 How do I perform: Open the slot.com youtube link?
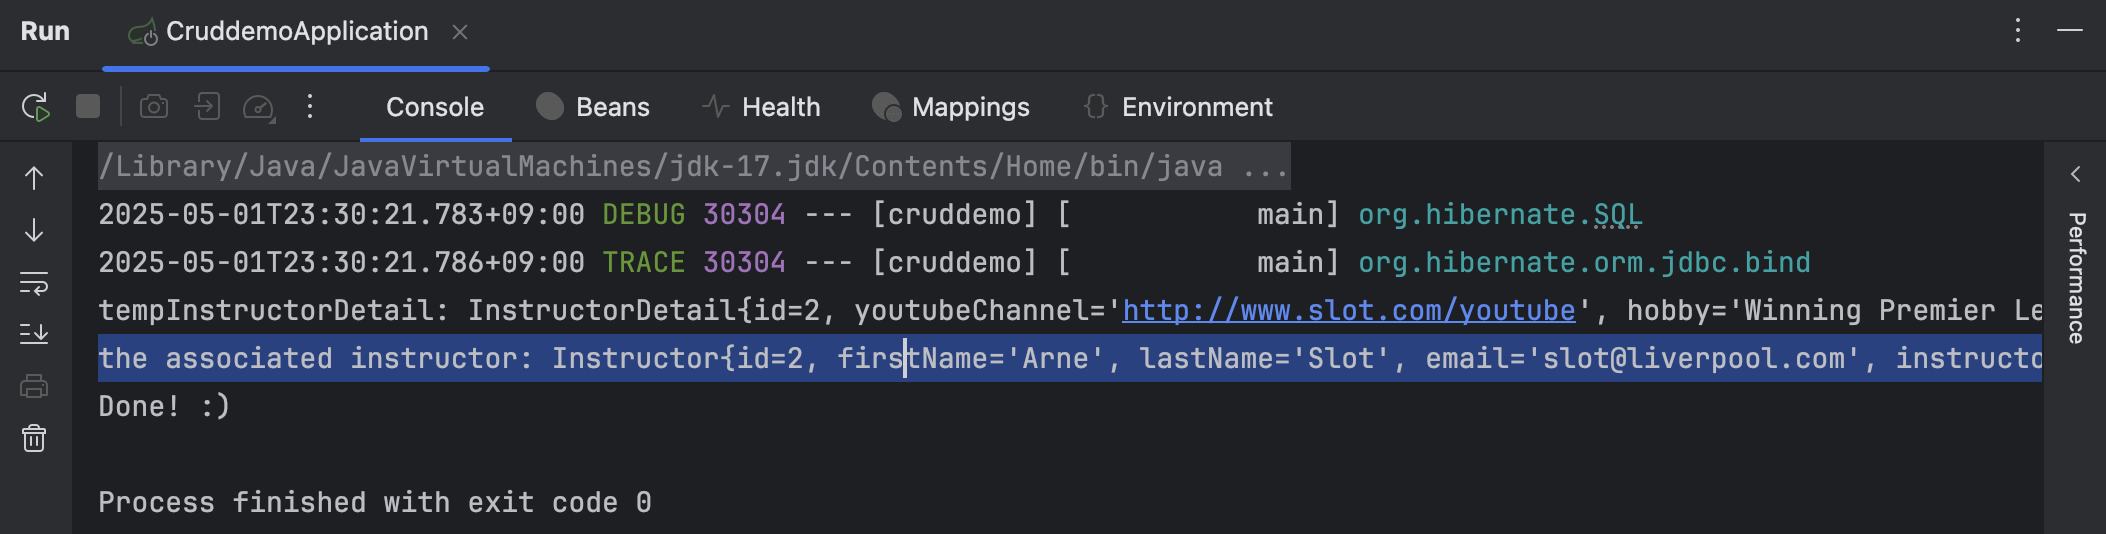tap(1348, 311)
